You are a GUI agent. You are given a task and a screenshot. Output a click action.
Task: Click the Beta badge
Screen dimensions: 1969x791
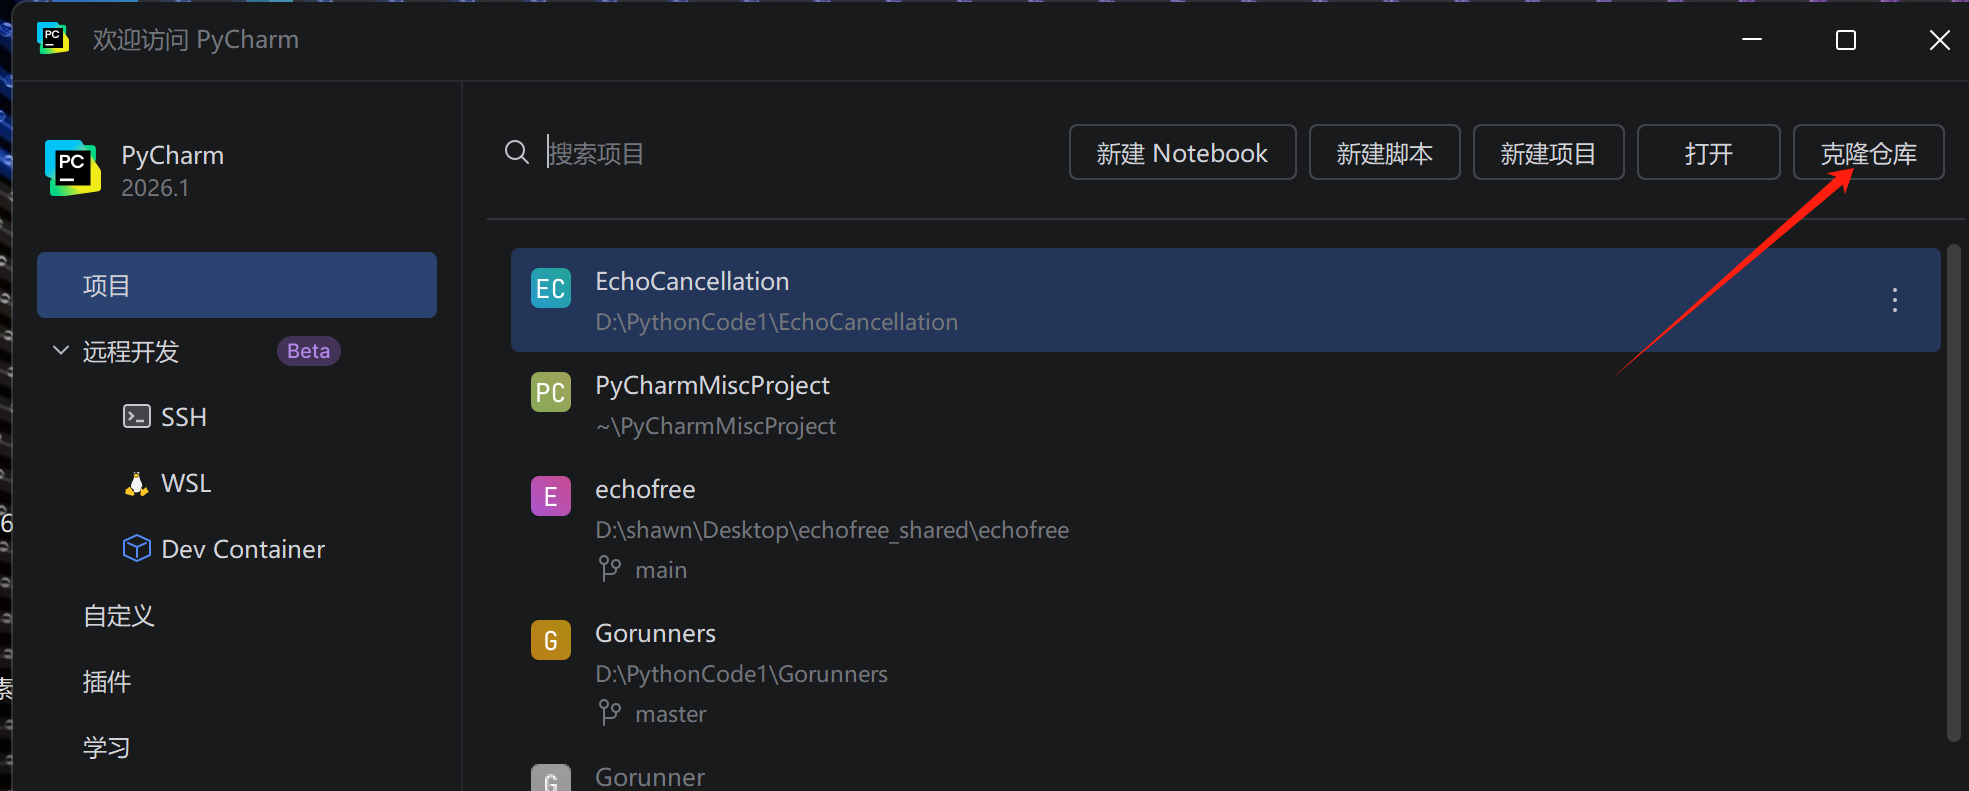pos(309,351)
